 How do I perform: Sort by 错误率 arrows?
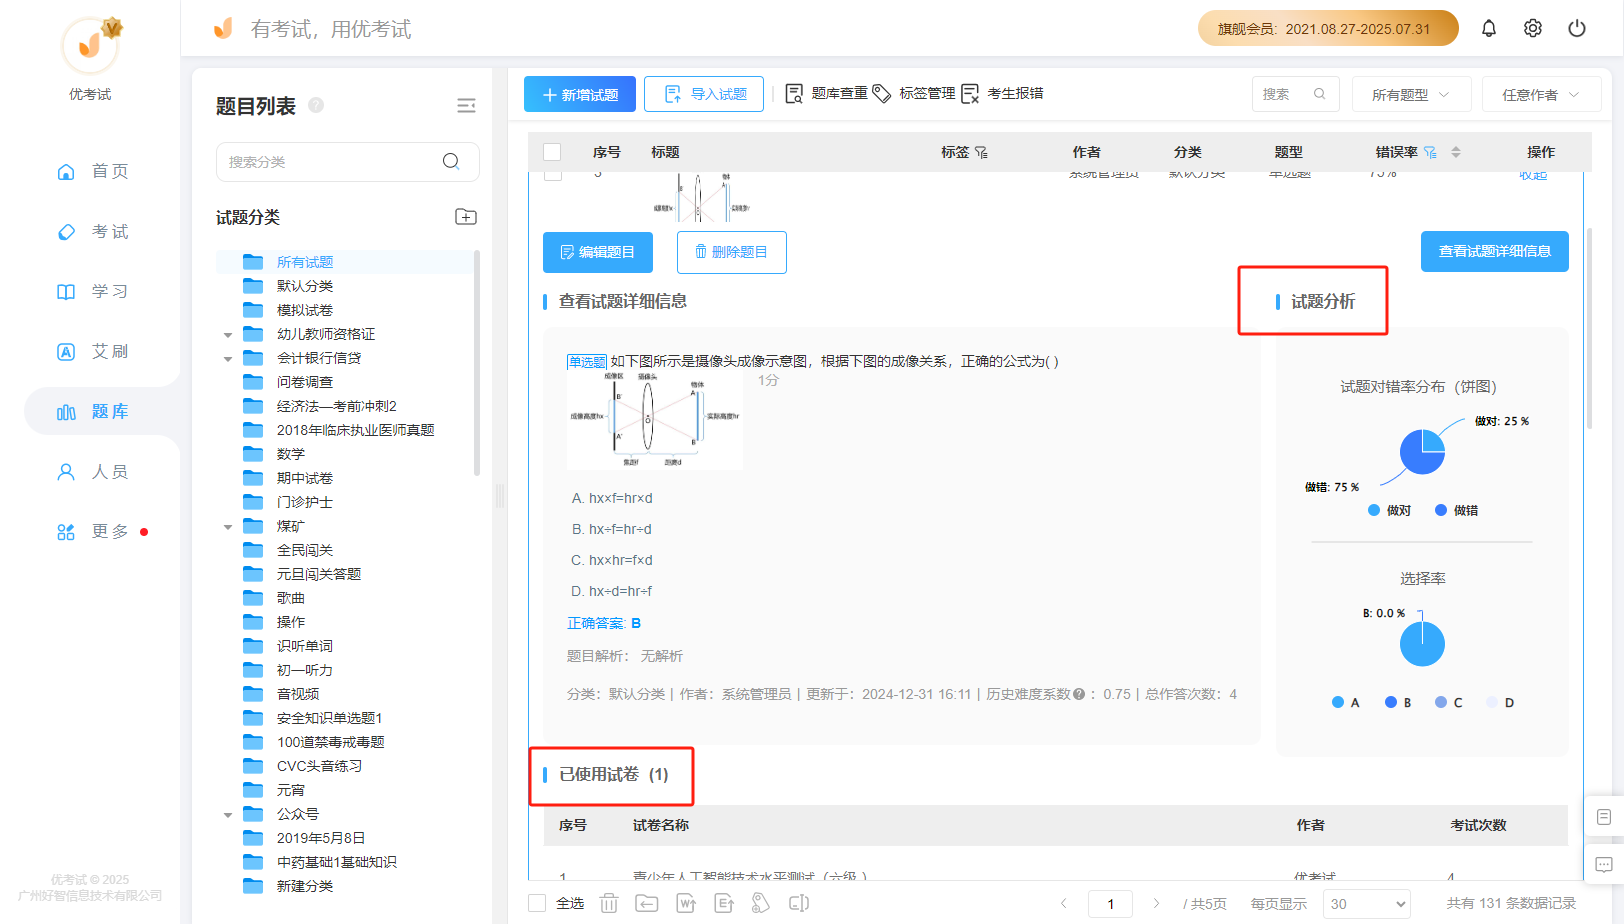click(x=1456, y=152)
